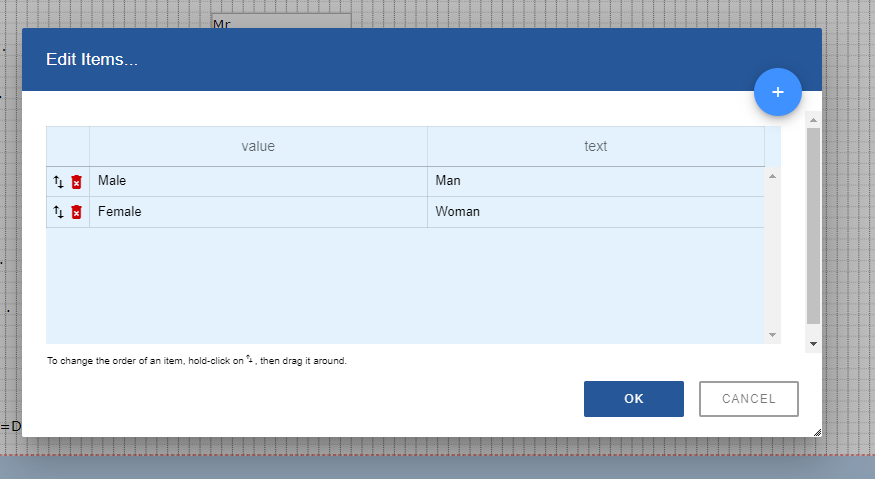Image resolution: width=875 pixels, height=479 pixels.
Task: Click the reorder arrows icon in Female row
Action: 58,212
